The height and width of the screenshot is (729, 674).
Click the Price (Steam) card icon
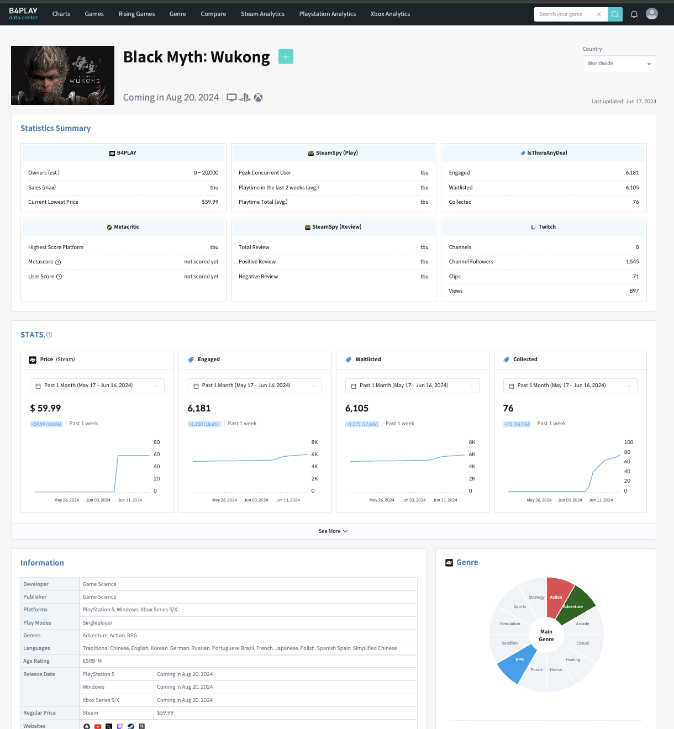(33, 360)
